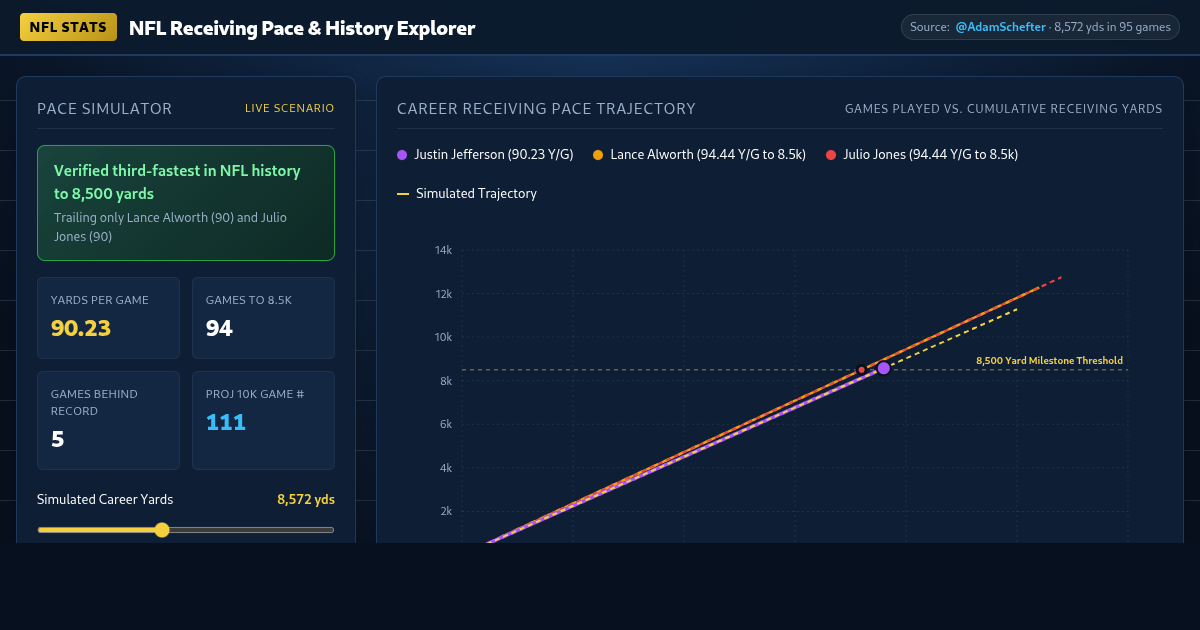The height and width of the screenshot is (630, 1200).
Task: Click the 8,500 Yard Milestone Threshold label
Action: pyautogui.click(x=1049, y=360)
